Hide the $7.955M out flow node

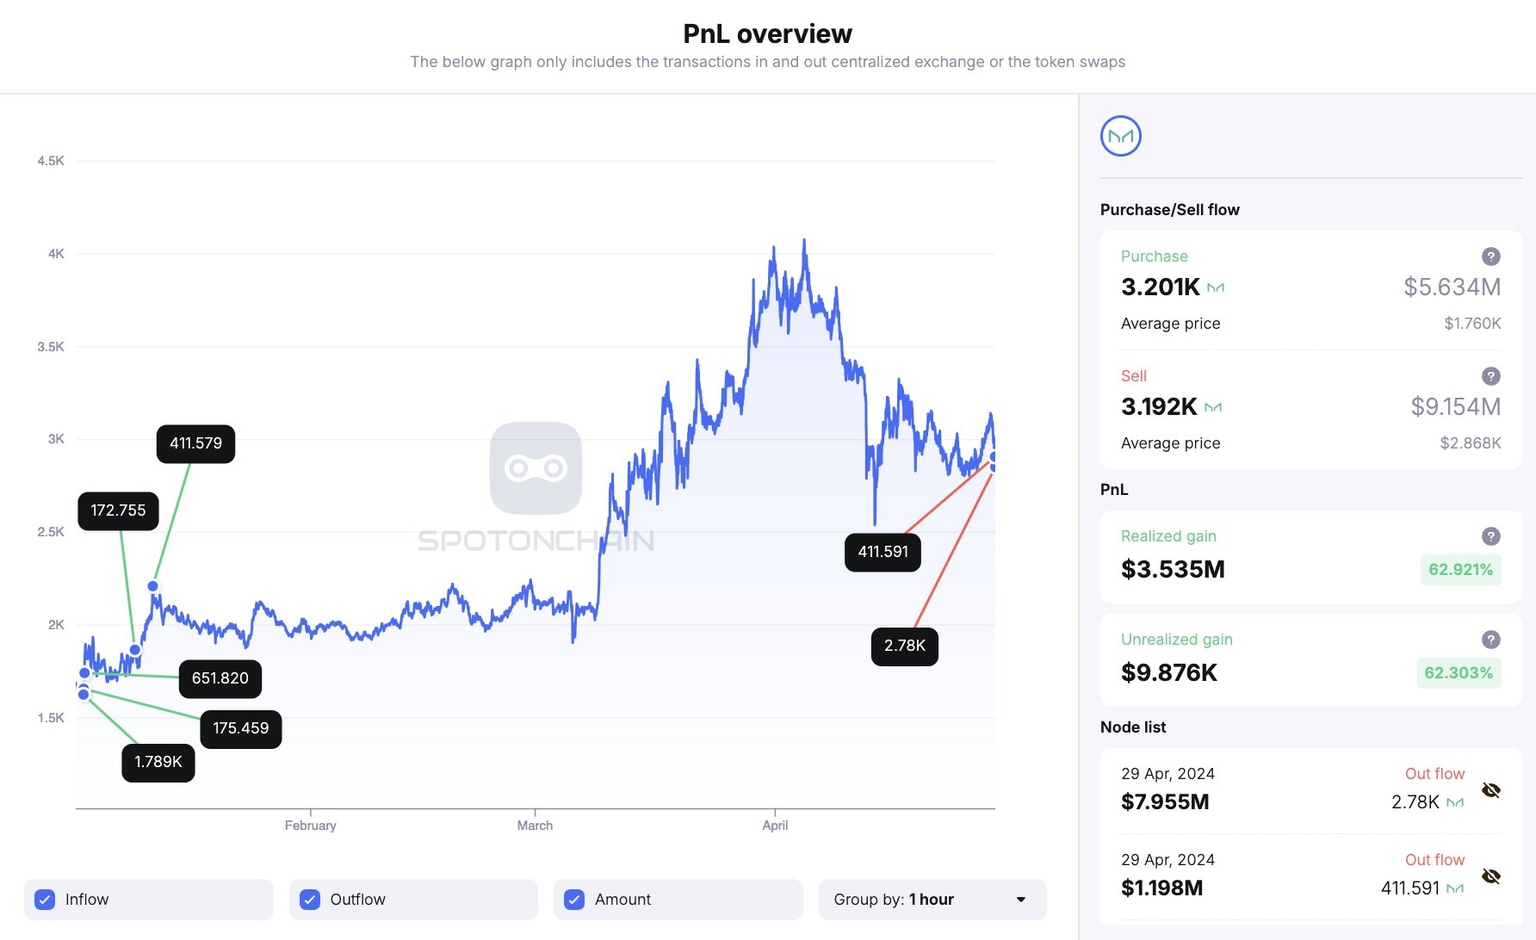click(x=1490, y=790)
